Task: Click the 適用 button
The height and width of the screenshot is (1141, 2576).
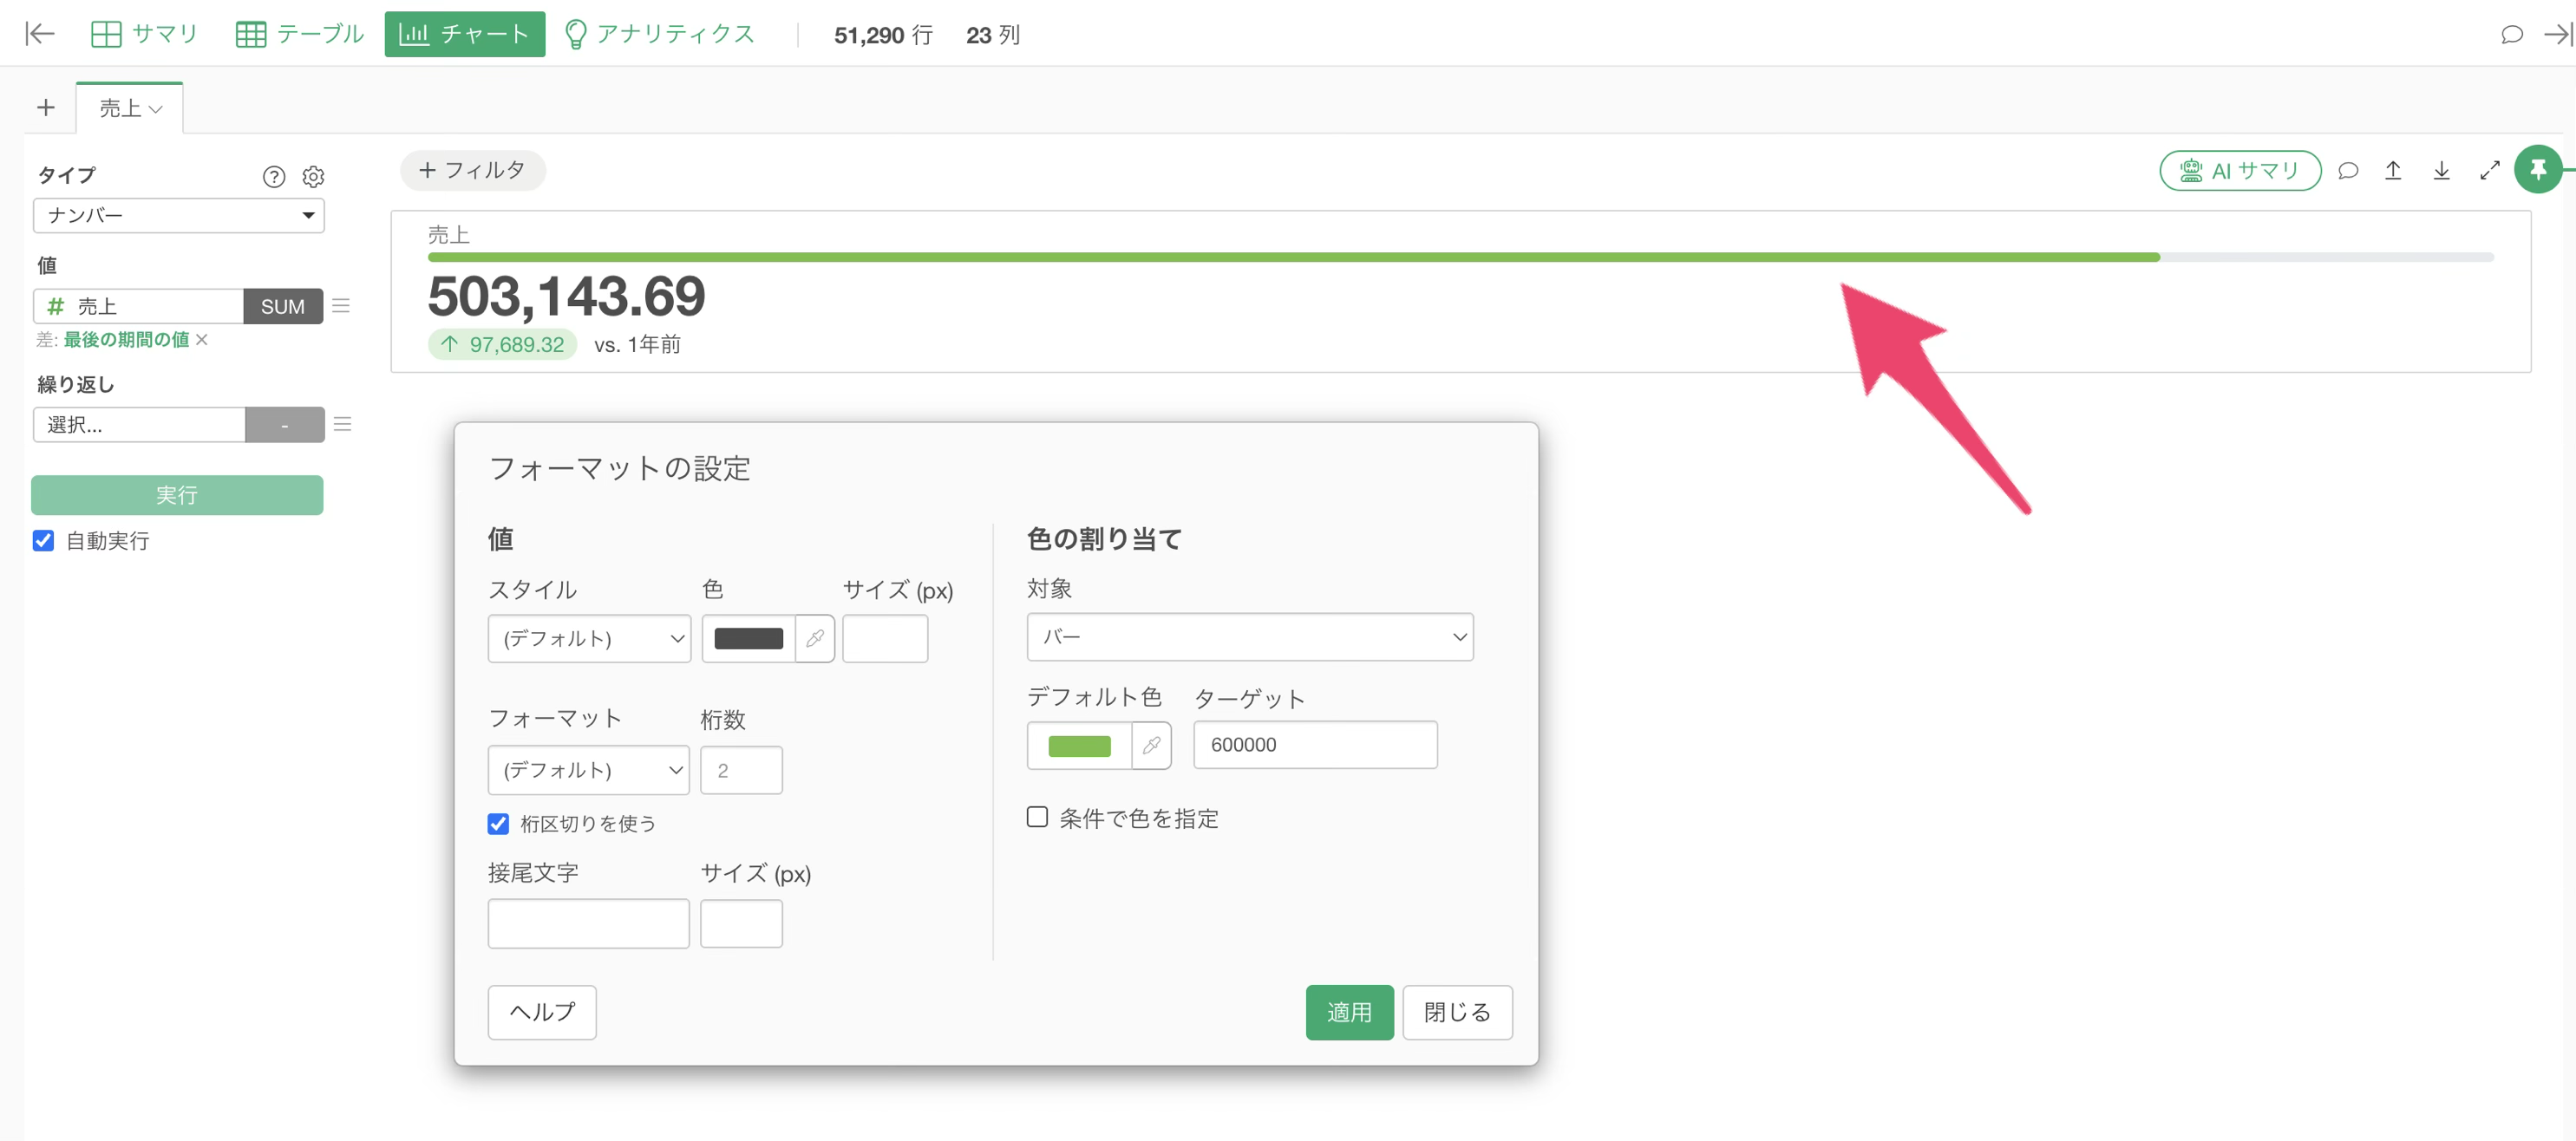Action: (1349, 1012)
